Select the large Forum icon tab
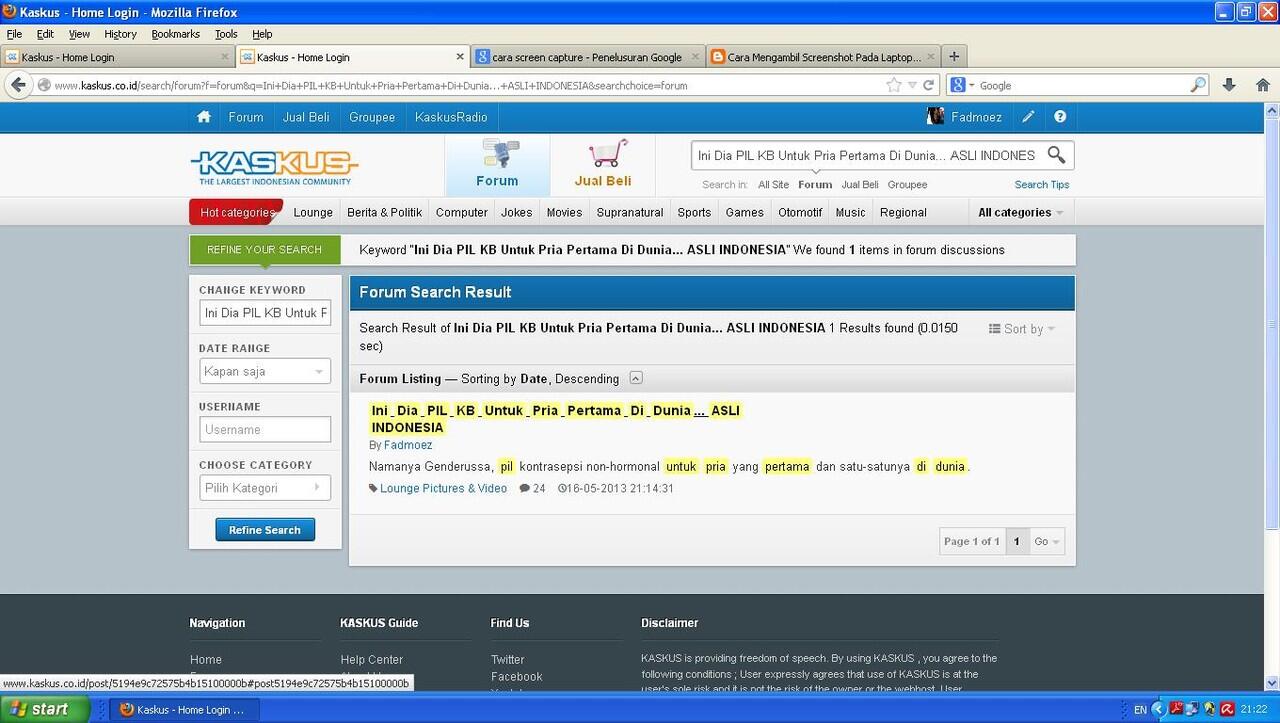The height and width of the screenshot is (723, 1280). click(497, 165)
